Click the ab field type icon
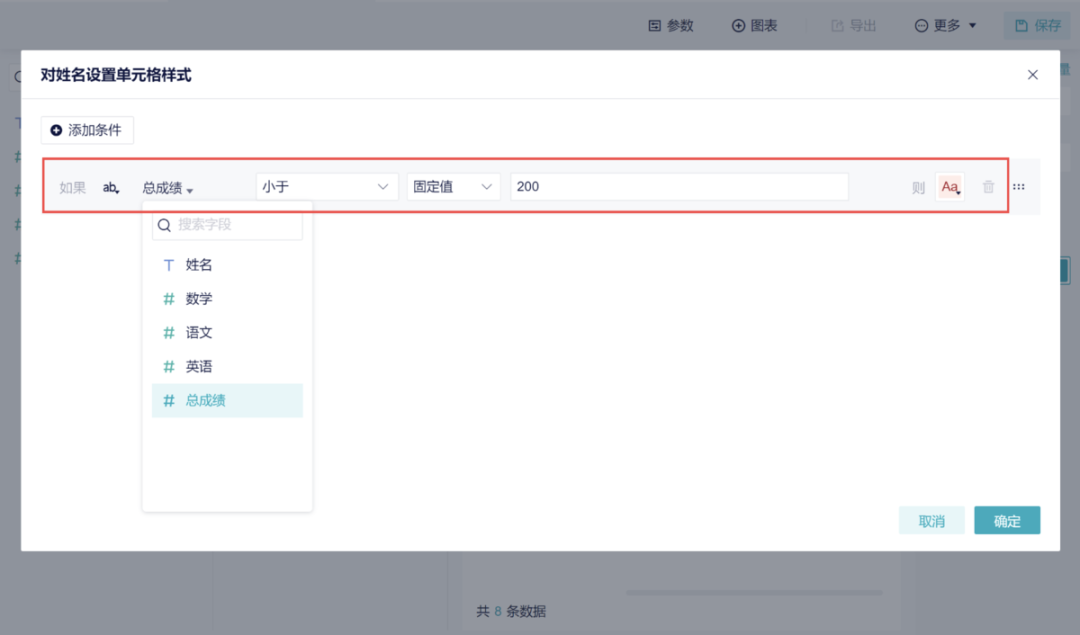 tap(111, 187)
